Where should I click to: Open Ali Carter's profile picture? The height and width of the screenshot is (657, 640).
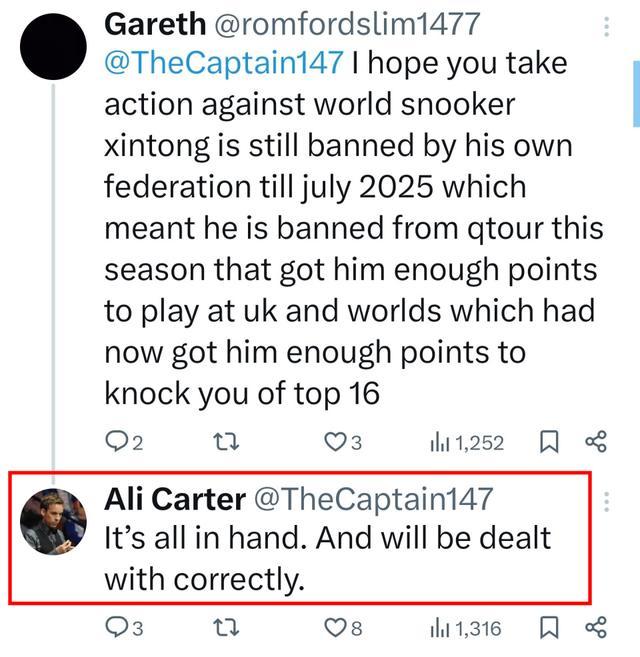click(53, 520)
